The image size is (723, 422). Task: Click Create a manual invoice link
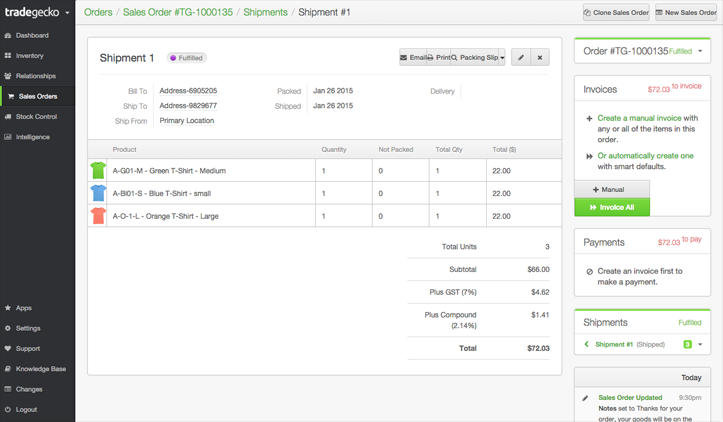(x=639, y=119)
